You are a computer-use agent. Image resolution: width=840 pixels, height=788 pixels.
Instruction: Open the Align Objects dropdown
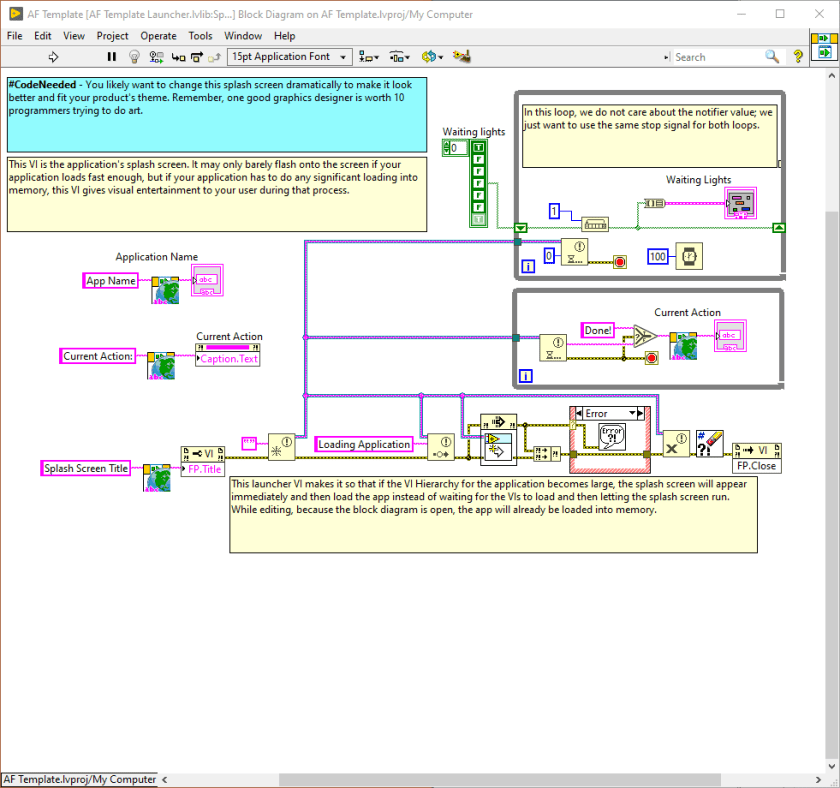[x=369, y=57]
